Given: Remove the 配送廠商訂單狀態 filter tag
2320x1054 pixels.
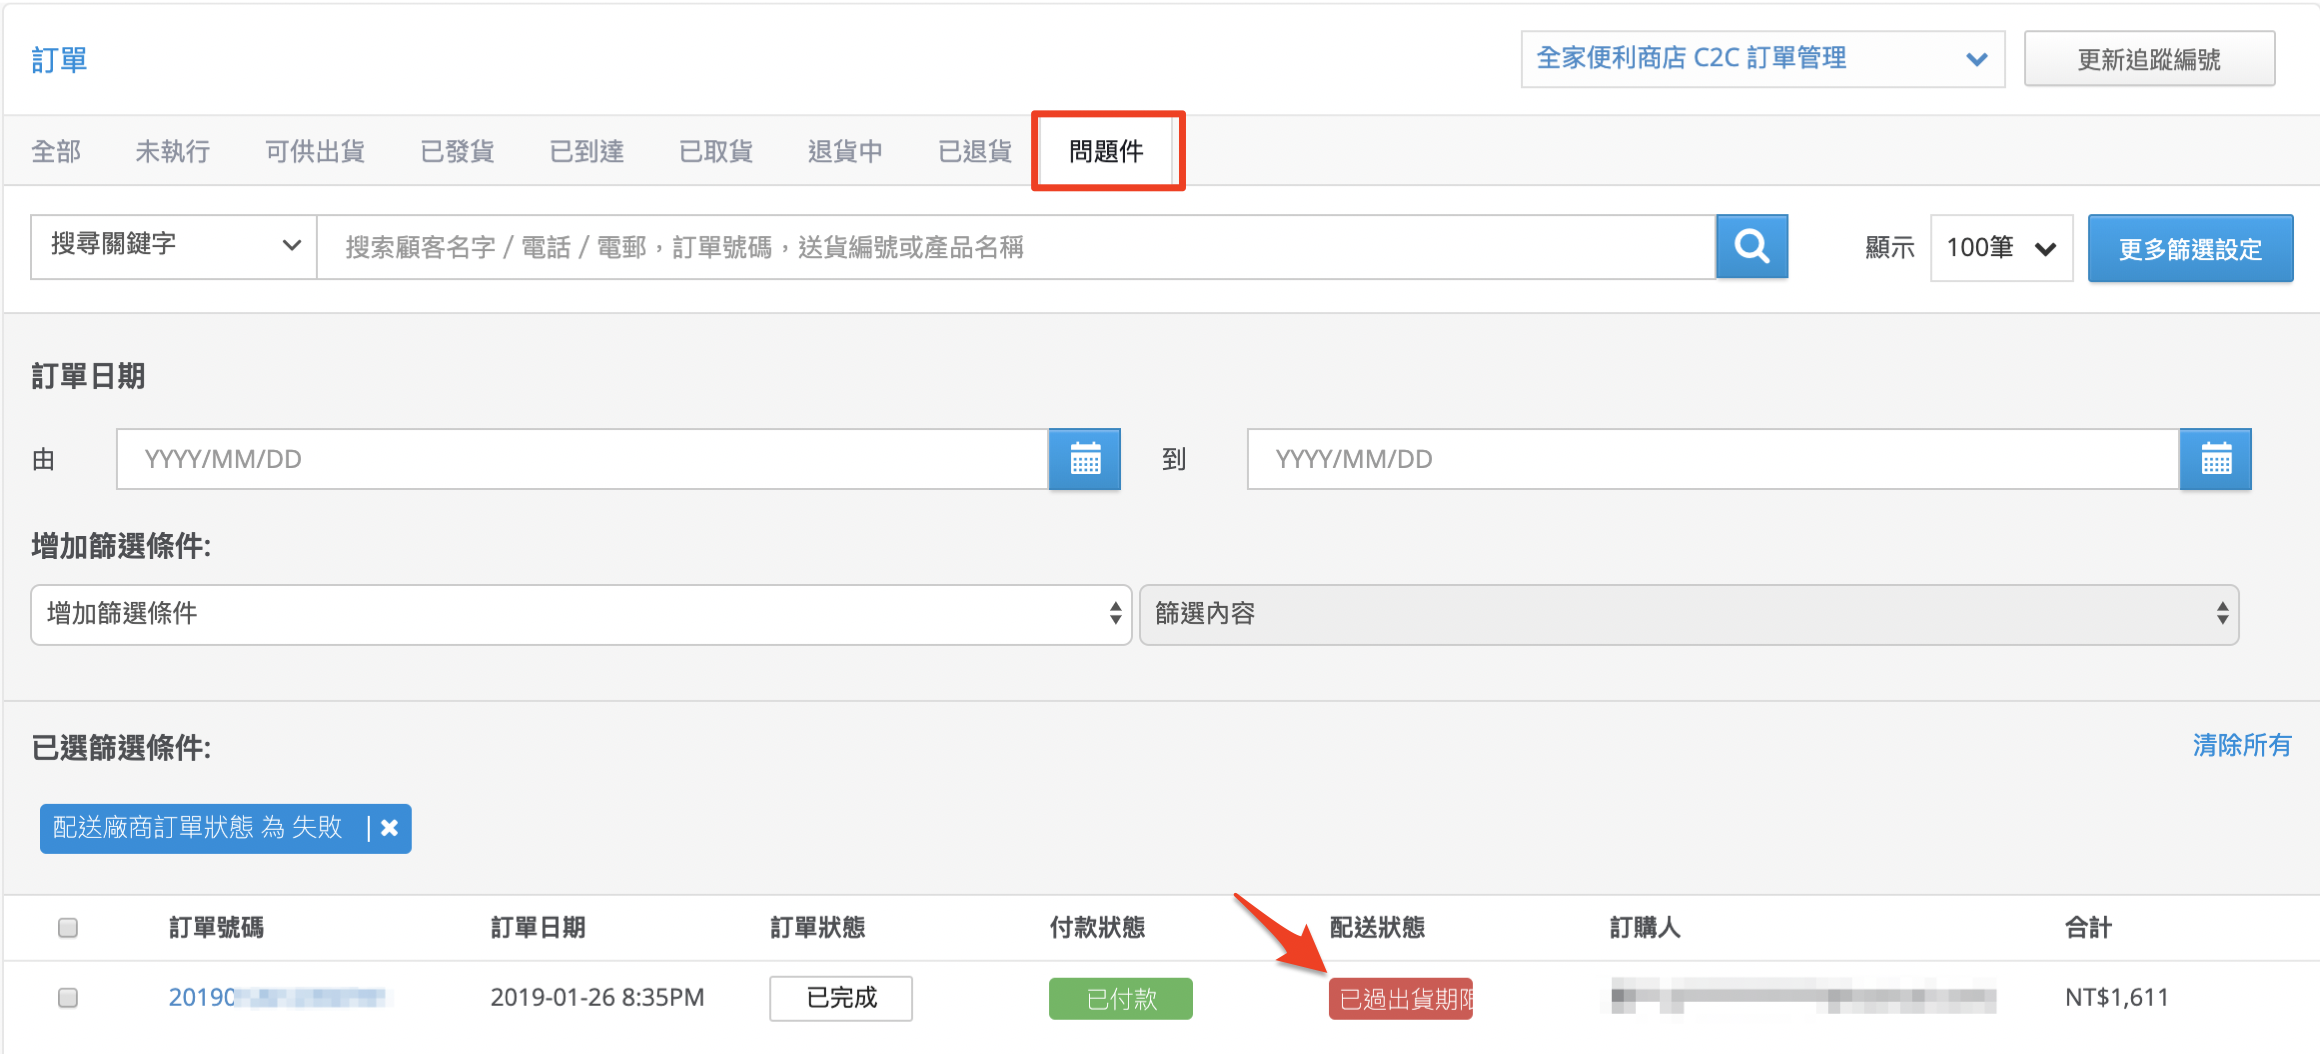Looking at the screenshot, I should click(390, 828).
